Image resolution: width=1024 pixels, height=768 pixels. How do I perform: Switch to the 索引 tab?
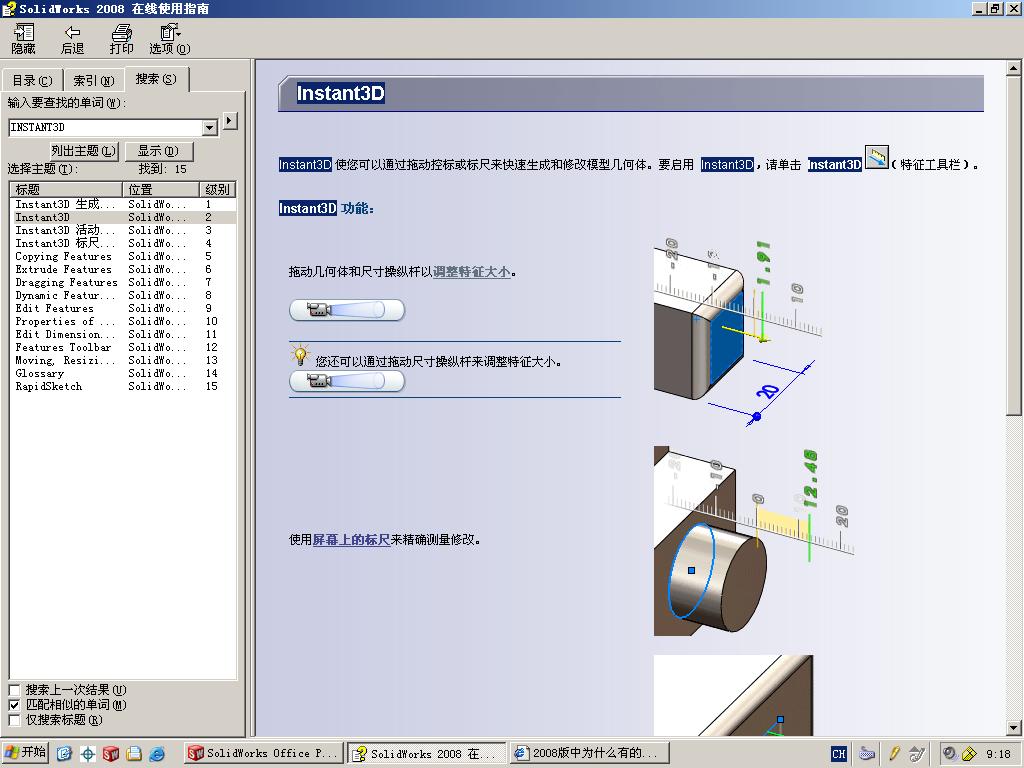pos(94,80)
